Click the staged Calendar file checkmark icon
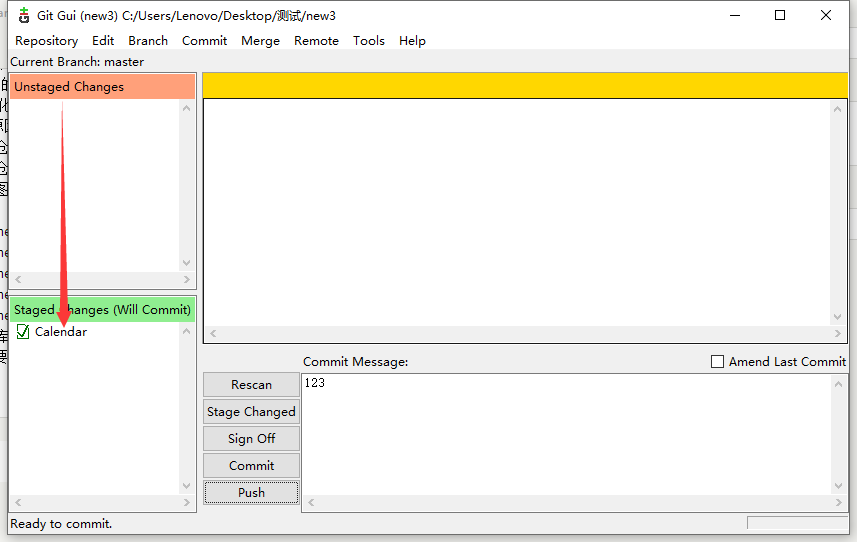 (23, 332)
